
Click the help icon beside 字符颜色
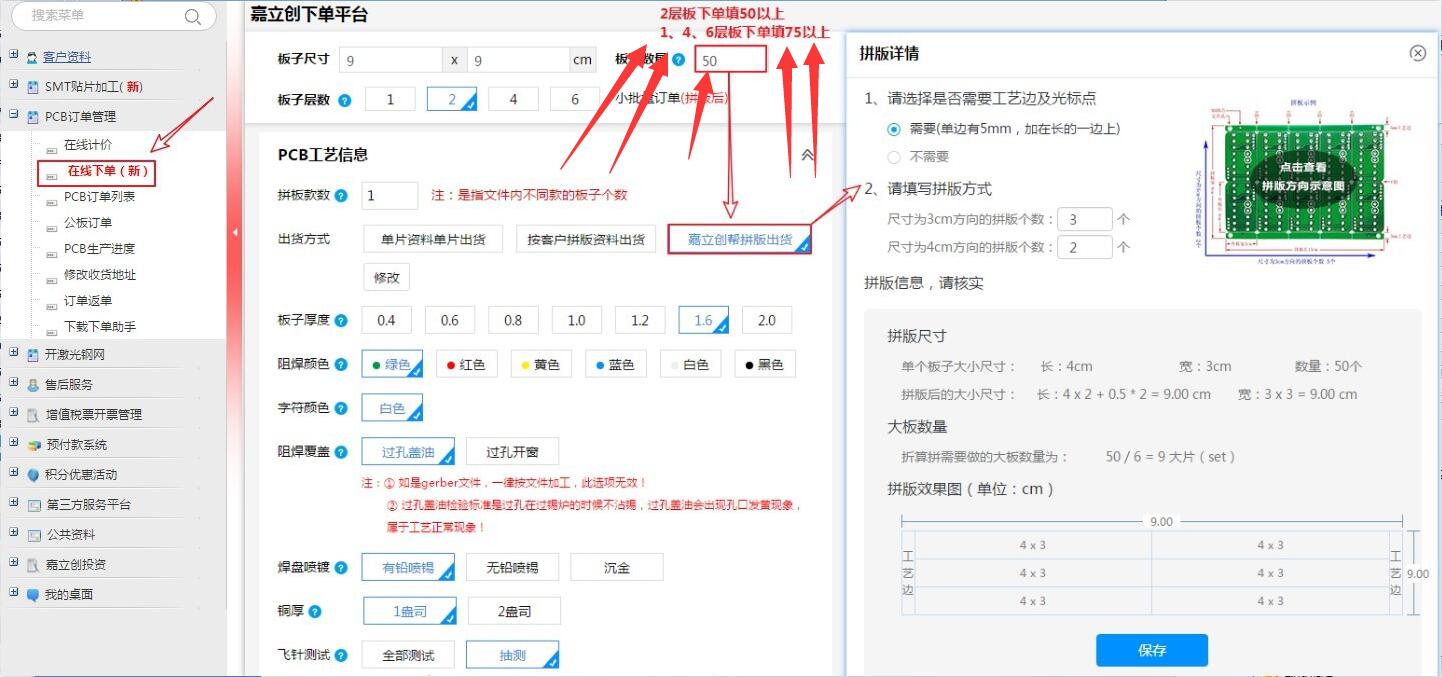click(x=341, y=409)
